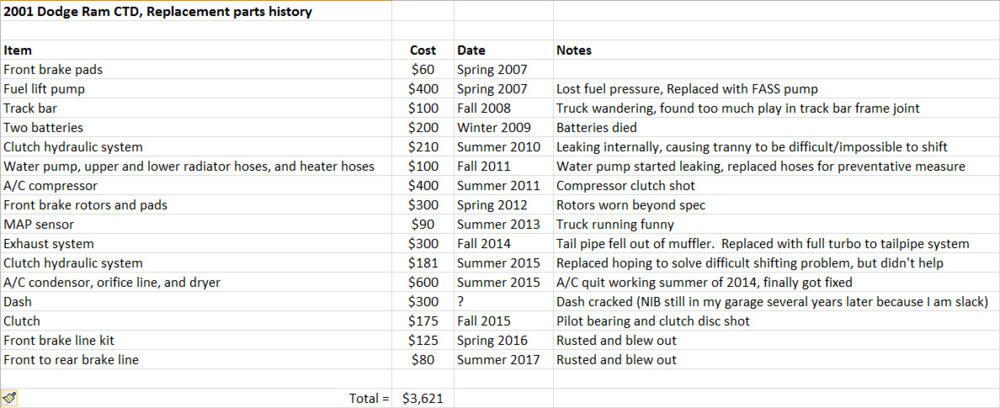Click the $3,621 total cell
Screen dimensions: 1000x408
pyautogui.click(x=422, y=398)
